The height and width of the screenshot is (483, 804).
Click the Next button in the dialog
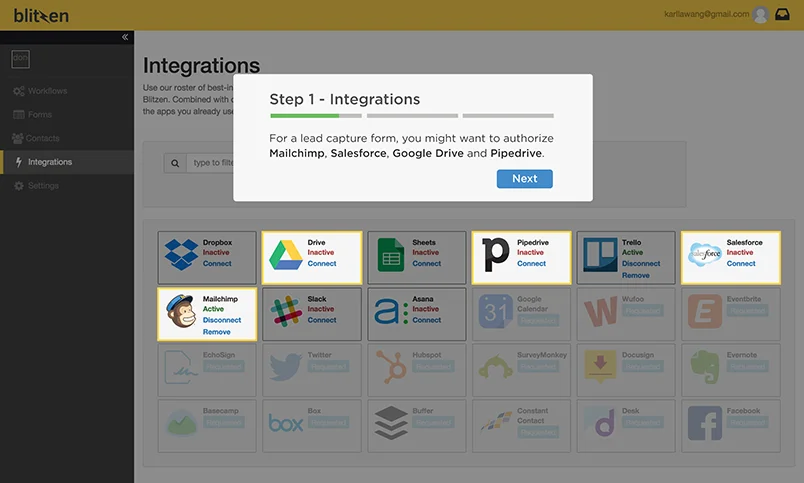point(525,179)
